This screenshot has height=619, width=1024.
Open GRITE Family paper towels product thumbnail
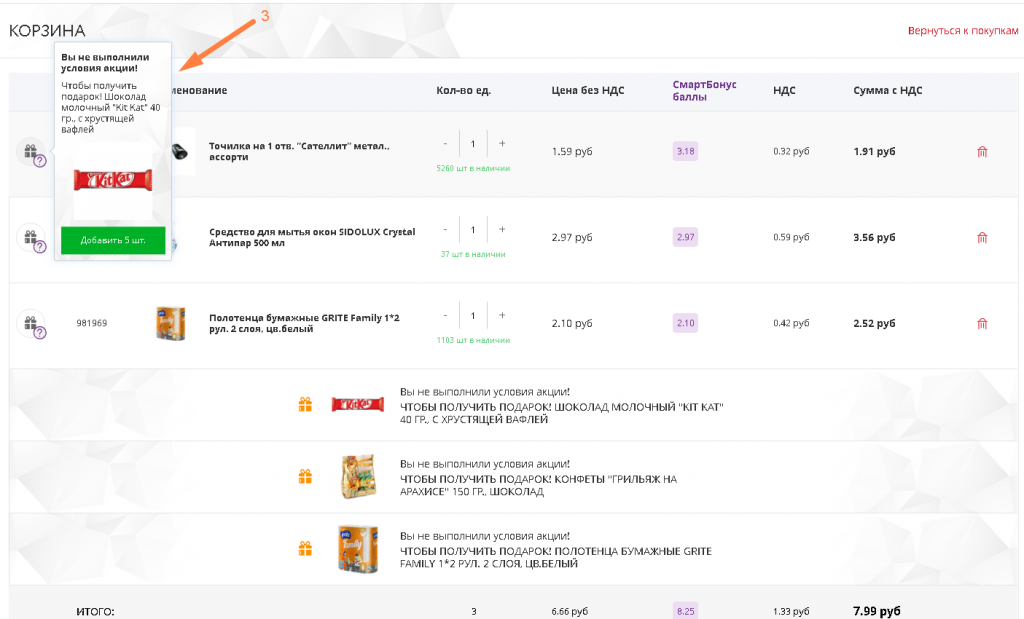point(170,324)
